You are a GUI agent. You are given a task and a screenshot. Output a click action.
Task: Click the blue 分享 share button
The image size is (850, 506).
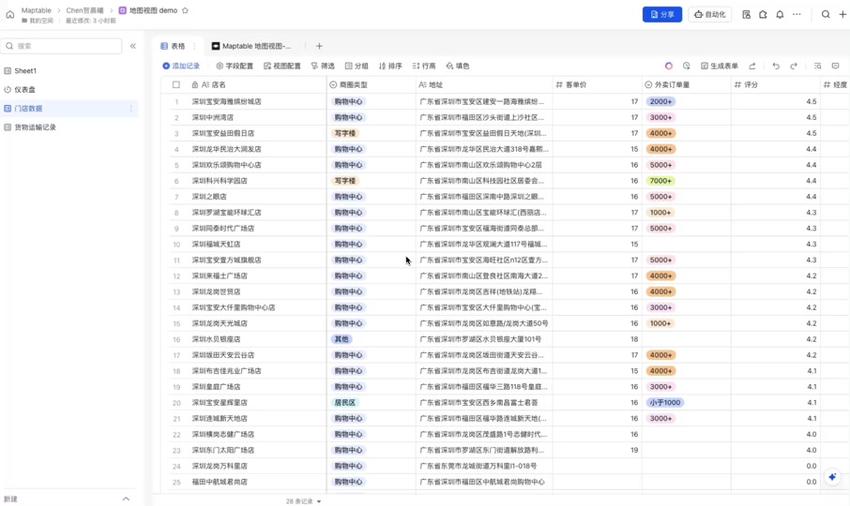click(661, 15)
